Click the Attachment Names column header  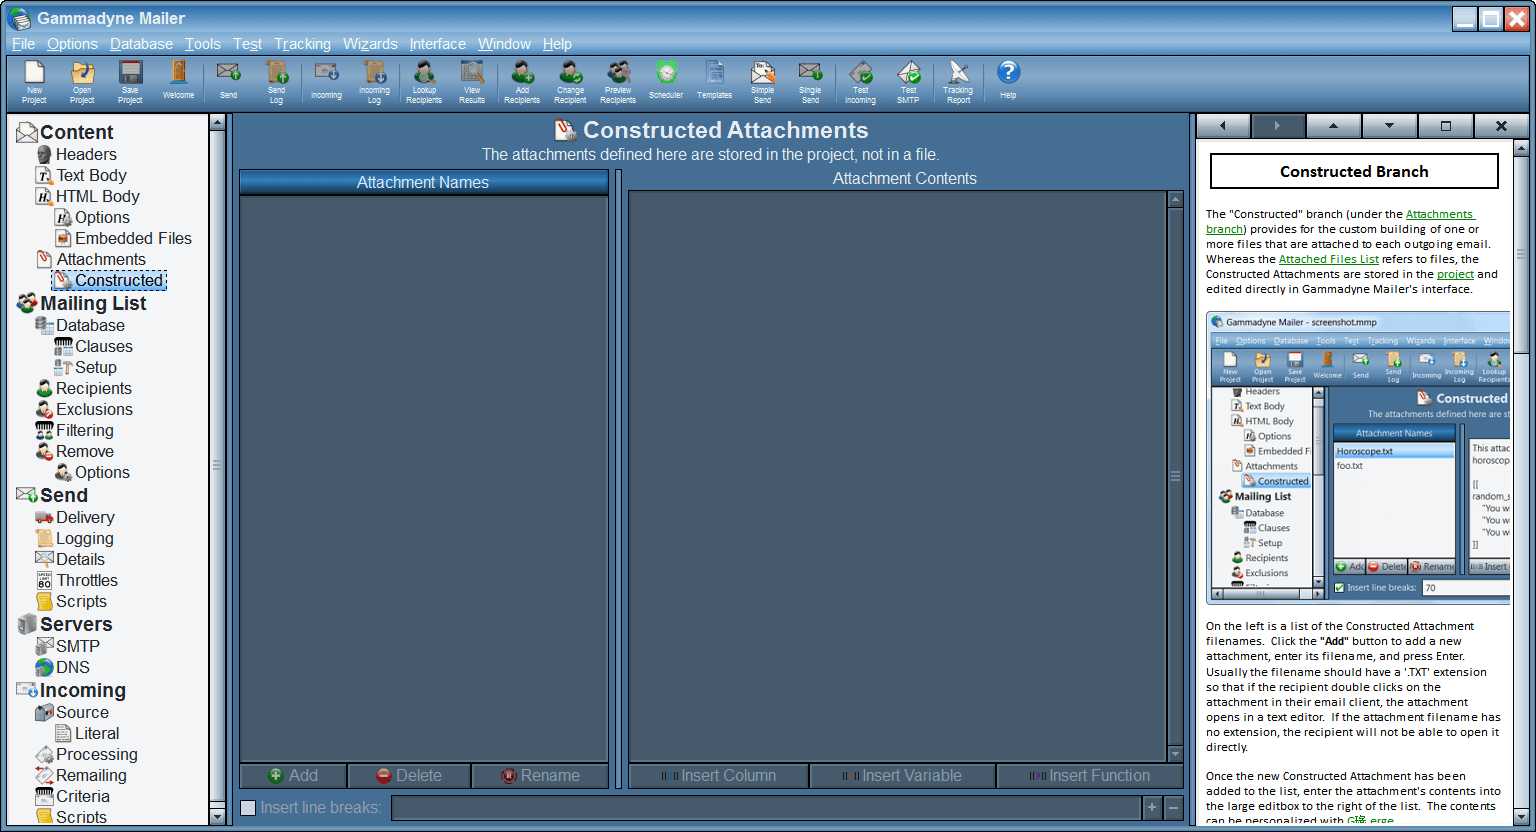[x=423, y=182]
